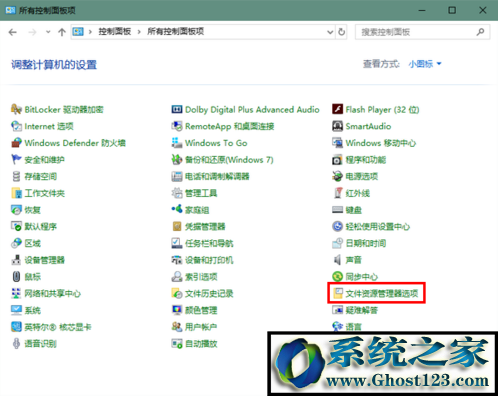Screen dimensions: 498x396
Task: Open the 索引选项 link
Action: click(201, 277)
